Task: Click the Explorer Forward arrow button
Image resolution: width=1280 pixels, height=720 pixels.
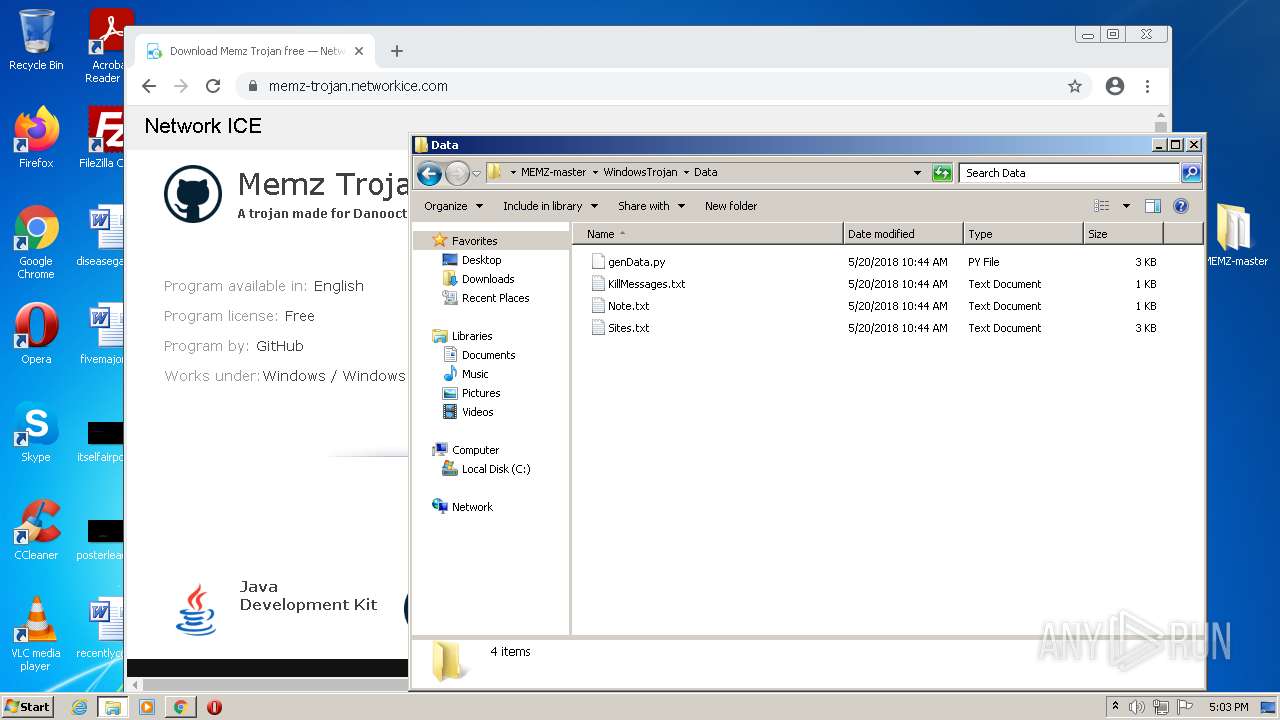Action: [x=457, y=174]
